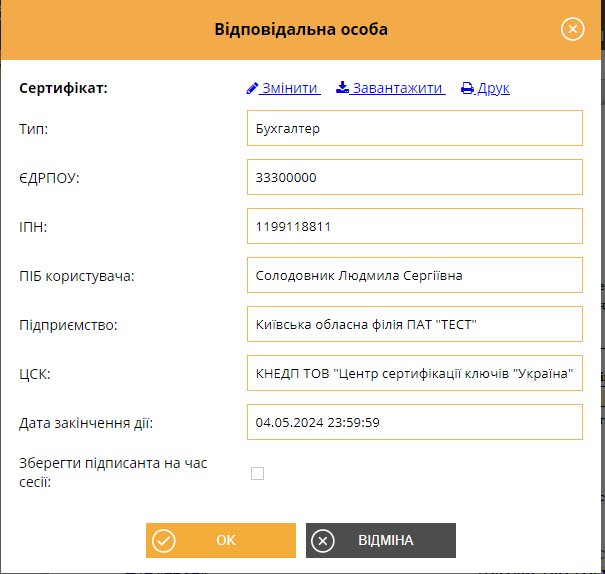The image size is (605, 574).
Task: Click the circled X icon on ВІДМІНА
Action: [323, 541]
